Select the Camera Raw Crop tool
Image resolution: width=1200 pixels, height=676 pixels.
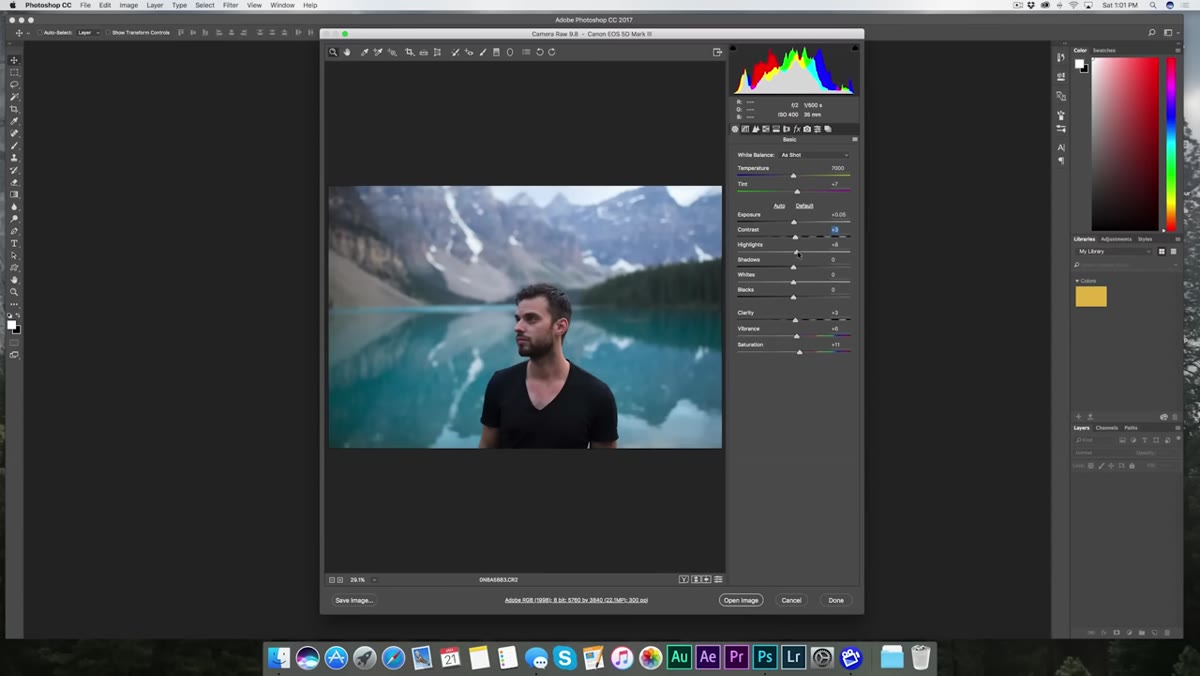(x=409, y=52)
